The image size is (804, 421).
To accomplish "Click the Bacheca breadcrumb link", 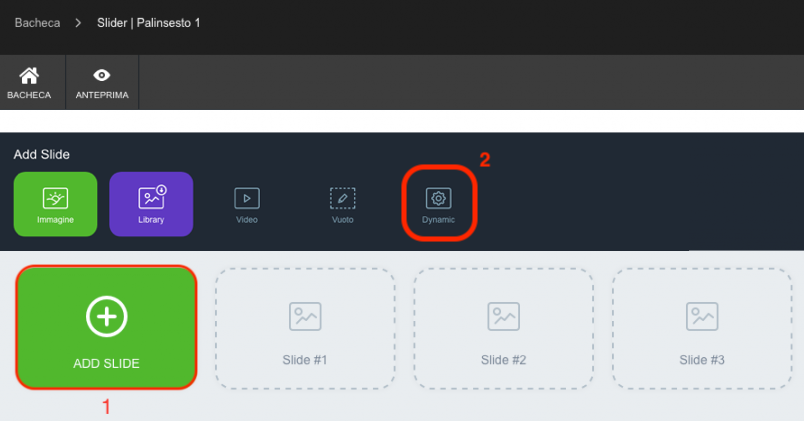I will tap(37, 23).
